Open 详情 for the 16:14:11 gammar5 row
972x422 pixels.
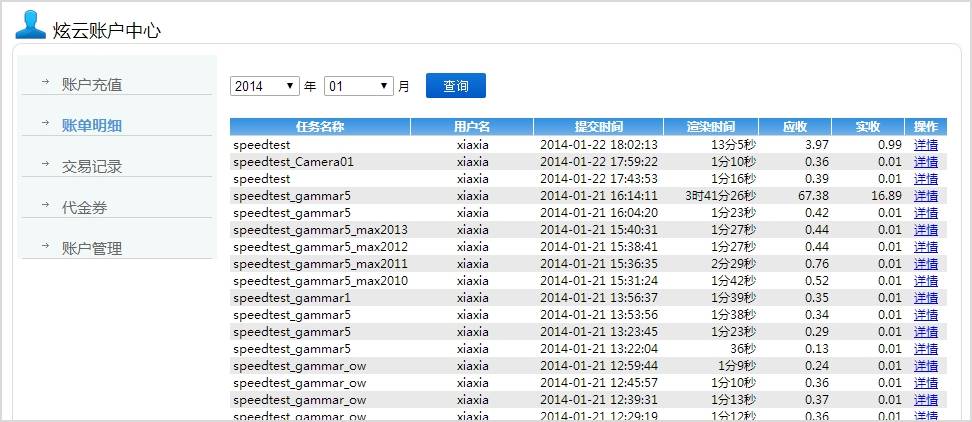tap(926, 196)
